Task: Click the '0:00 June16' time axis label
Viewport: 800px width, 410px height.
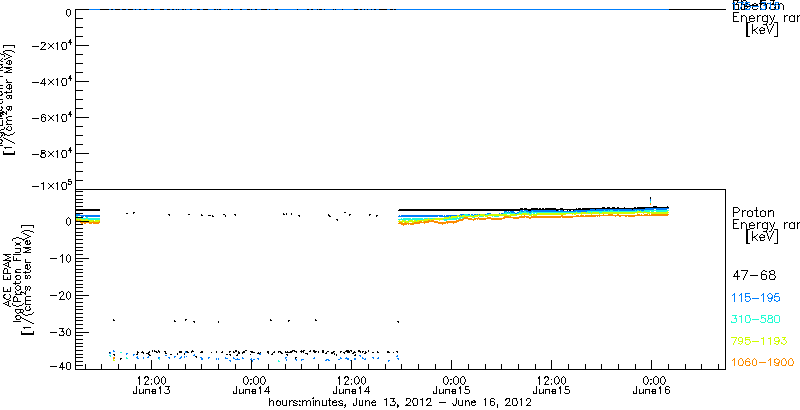Action: (652, 385)
